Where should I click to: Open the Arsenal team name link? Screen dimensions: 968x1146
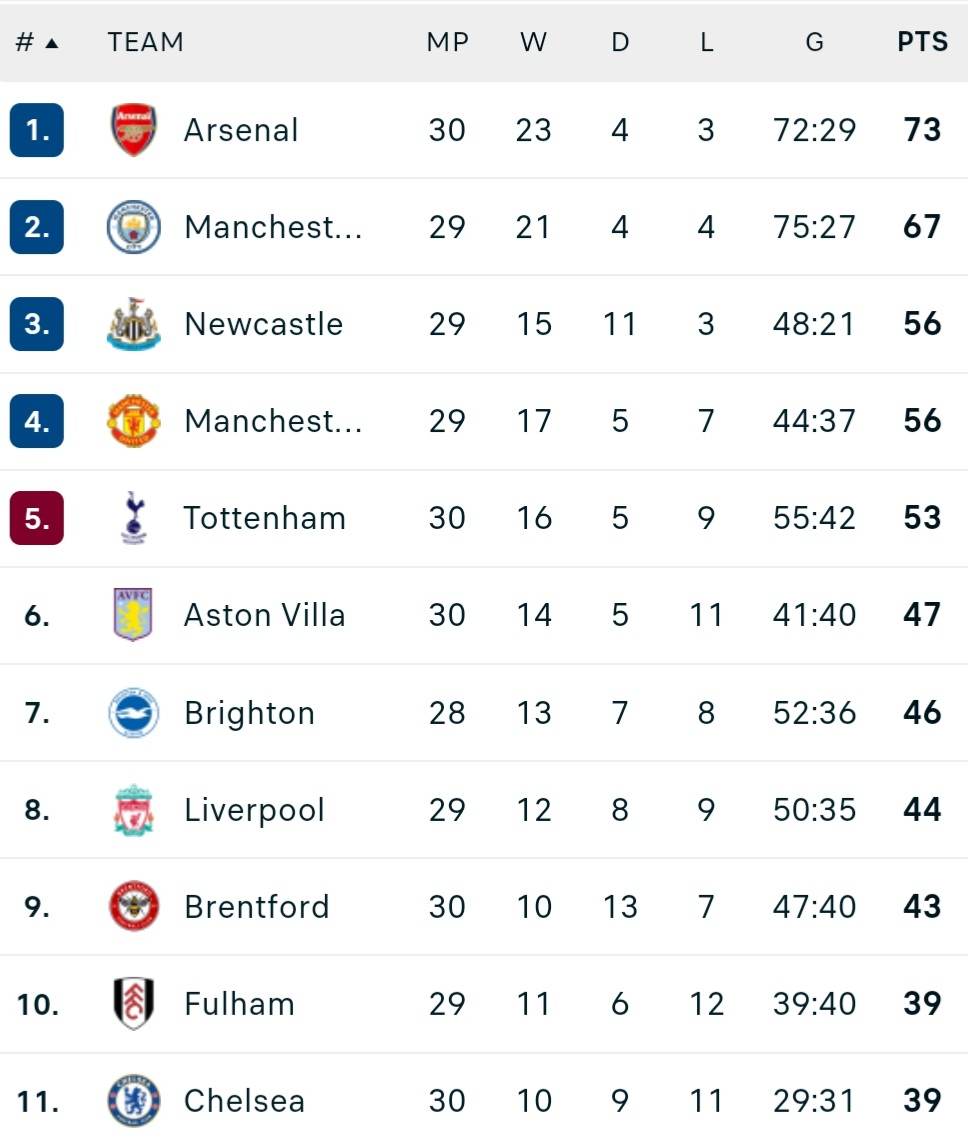pos(241,130)
